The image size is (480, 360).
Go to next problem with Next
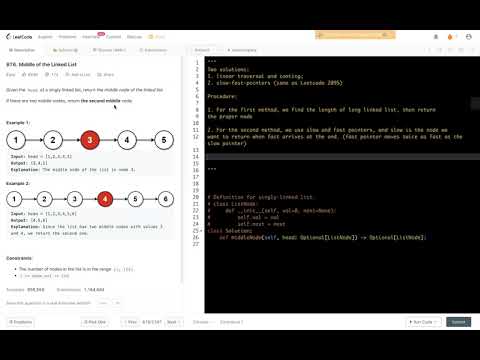[173, 322]
